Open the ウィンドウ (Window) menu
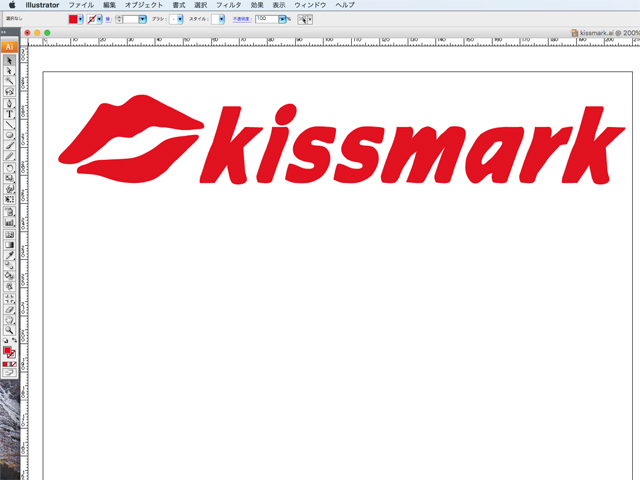 click(310, 5)
